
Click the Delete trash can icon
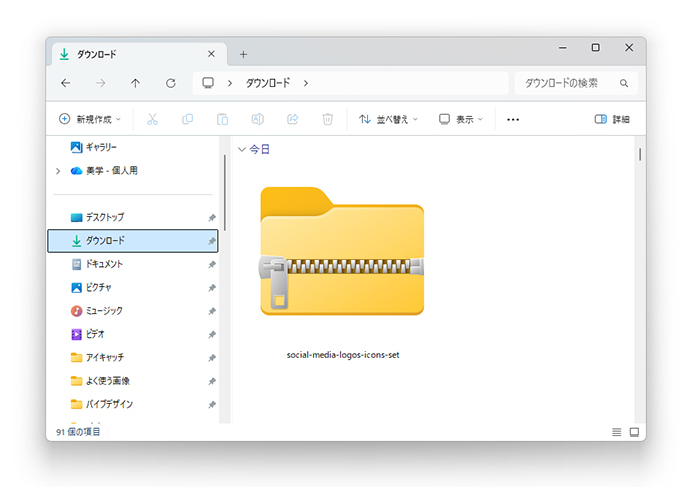(328, 119)
